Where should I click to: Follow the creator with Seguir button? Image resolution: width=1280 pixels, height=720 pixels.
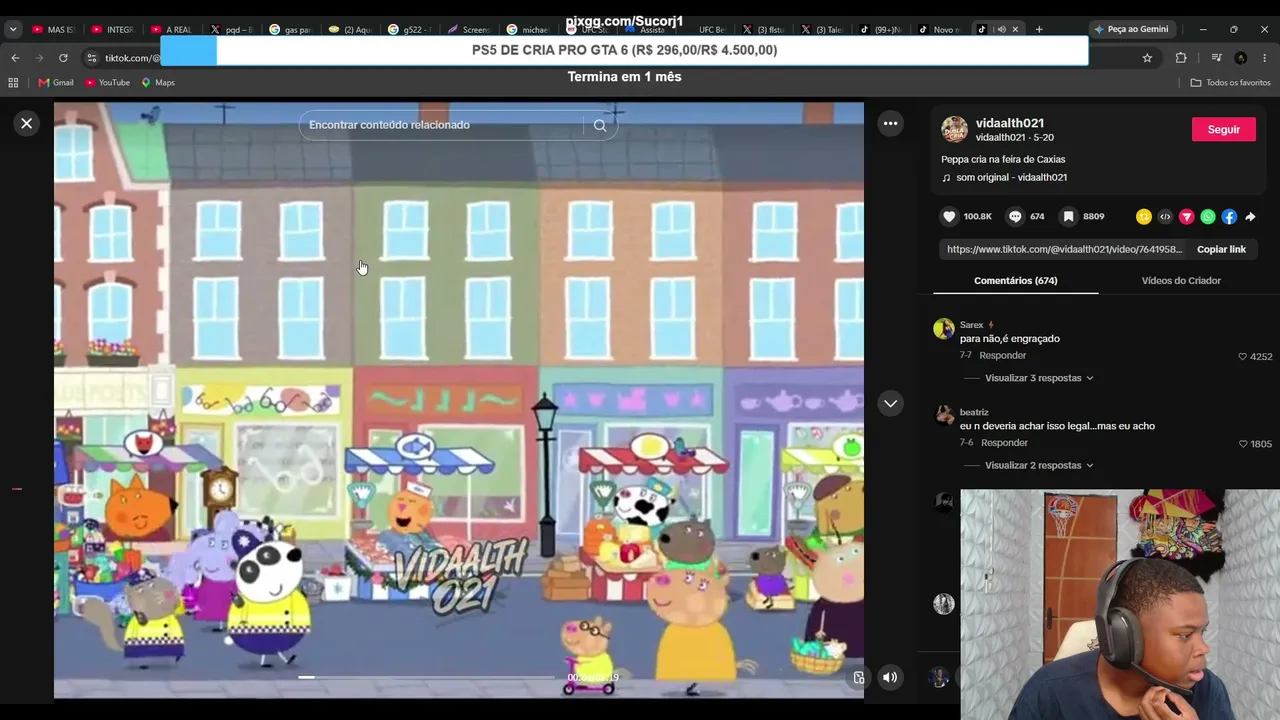pos(1224,129)
